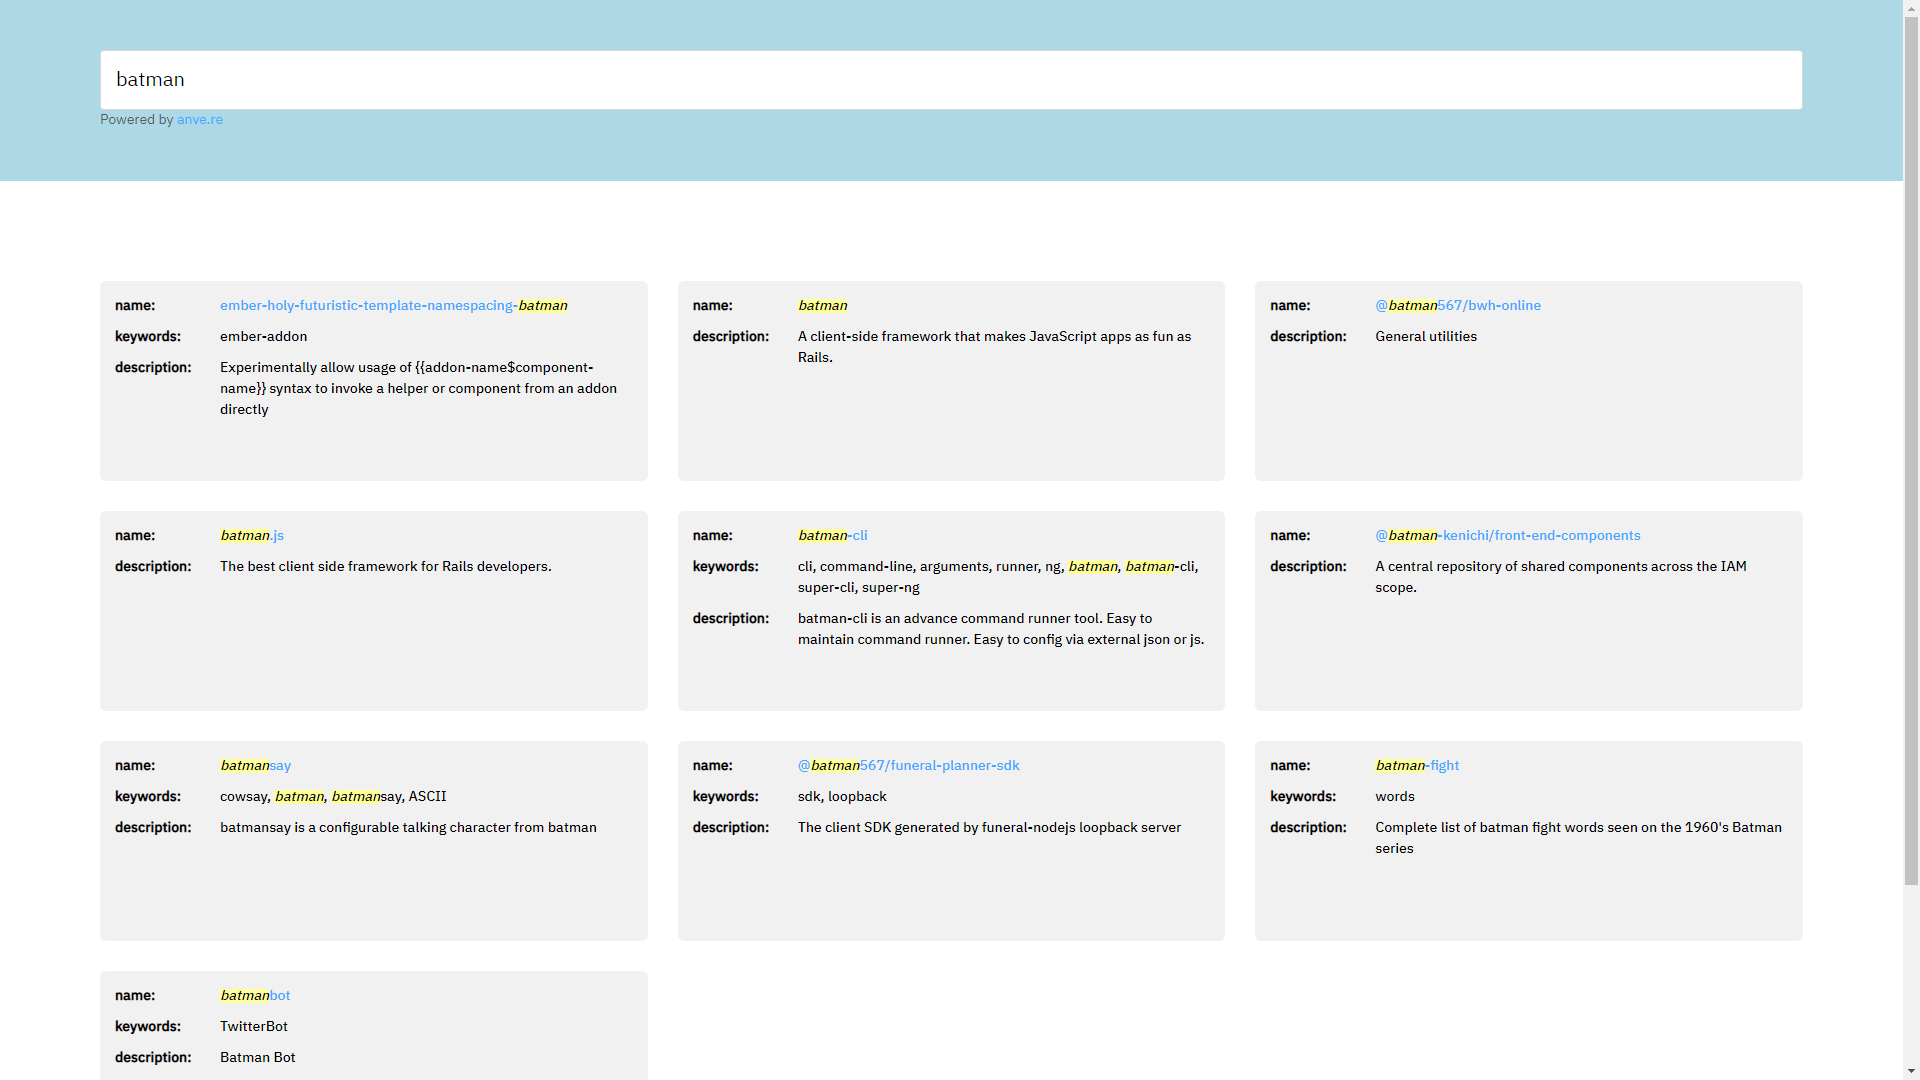1920x1080 pixels.
Task: Open the plain batman package link
Action: 822,305
